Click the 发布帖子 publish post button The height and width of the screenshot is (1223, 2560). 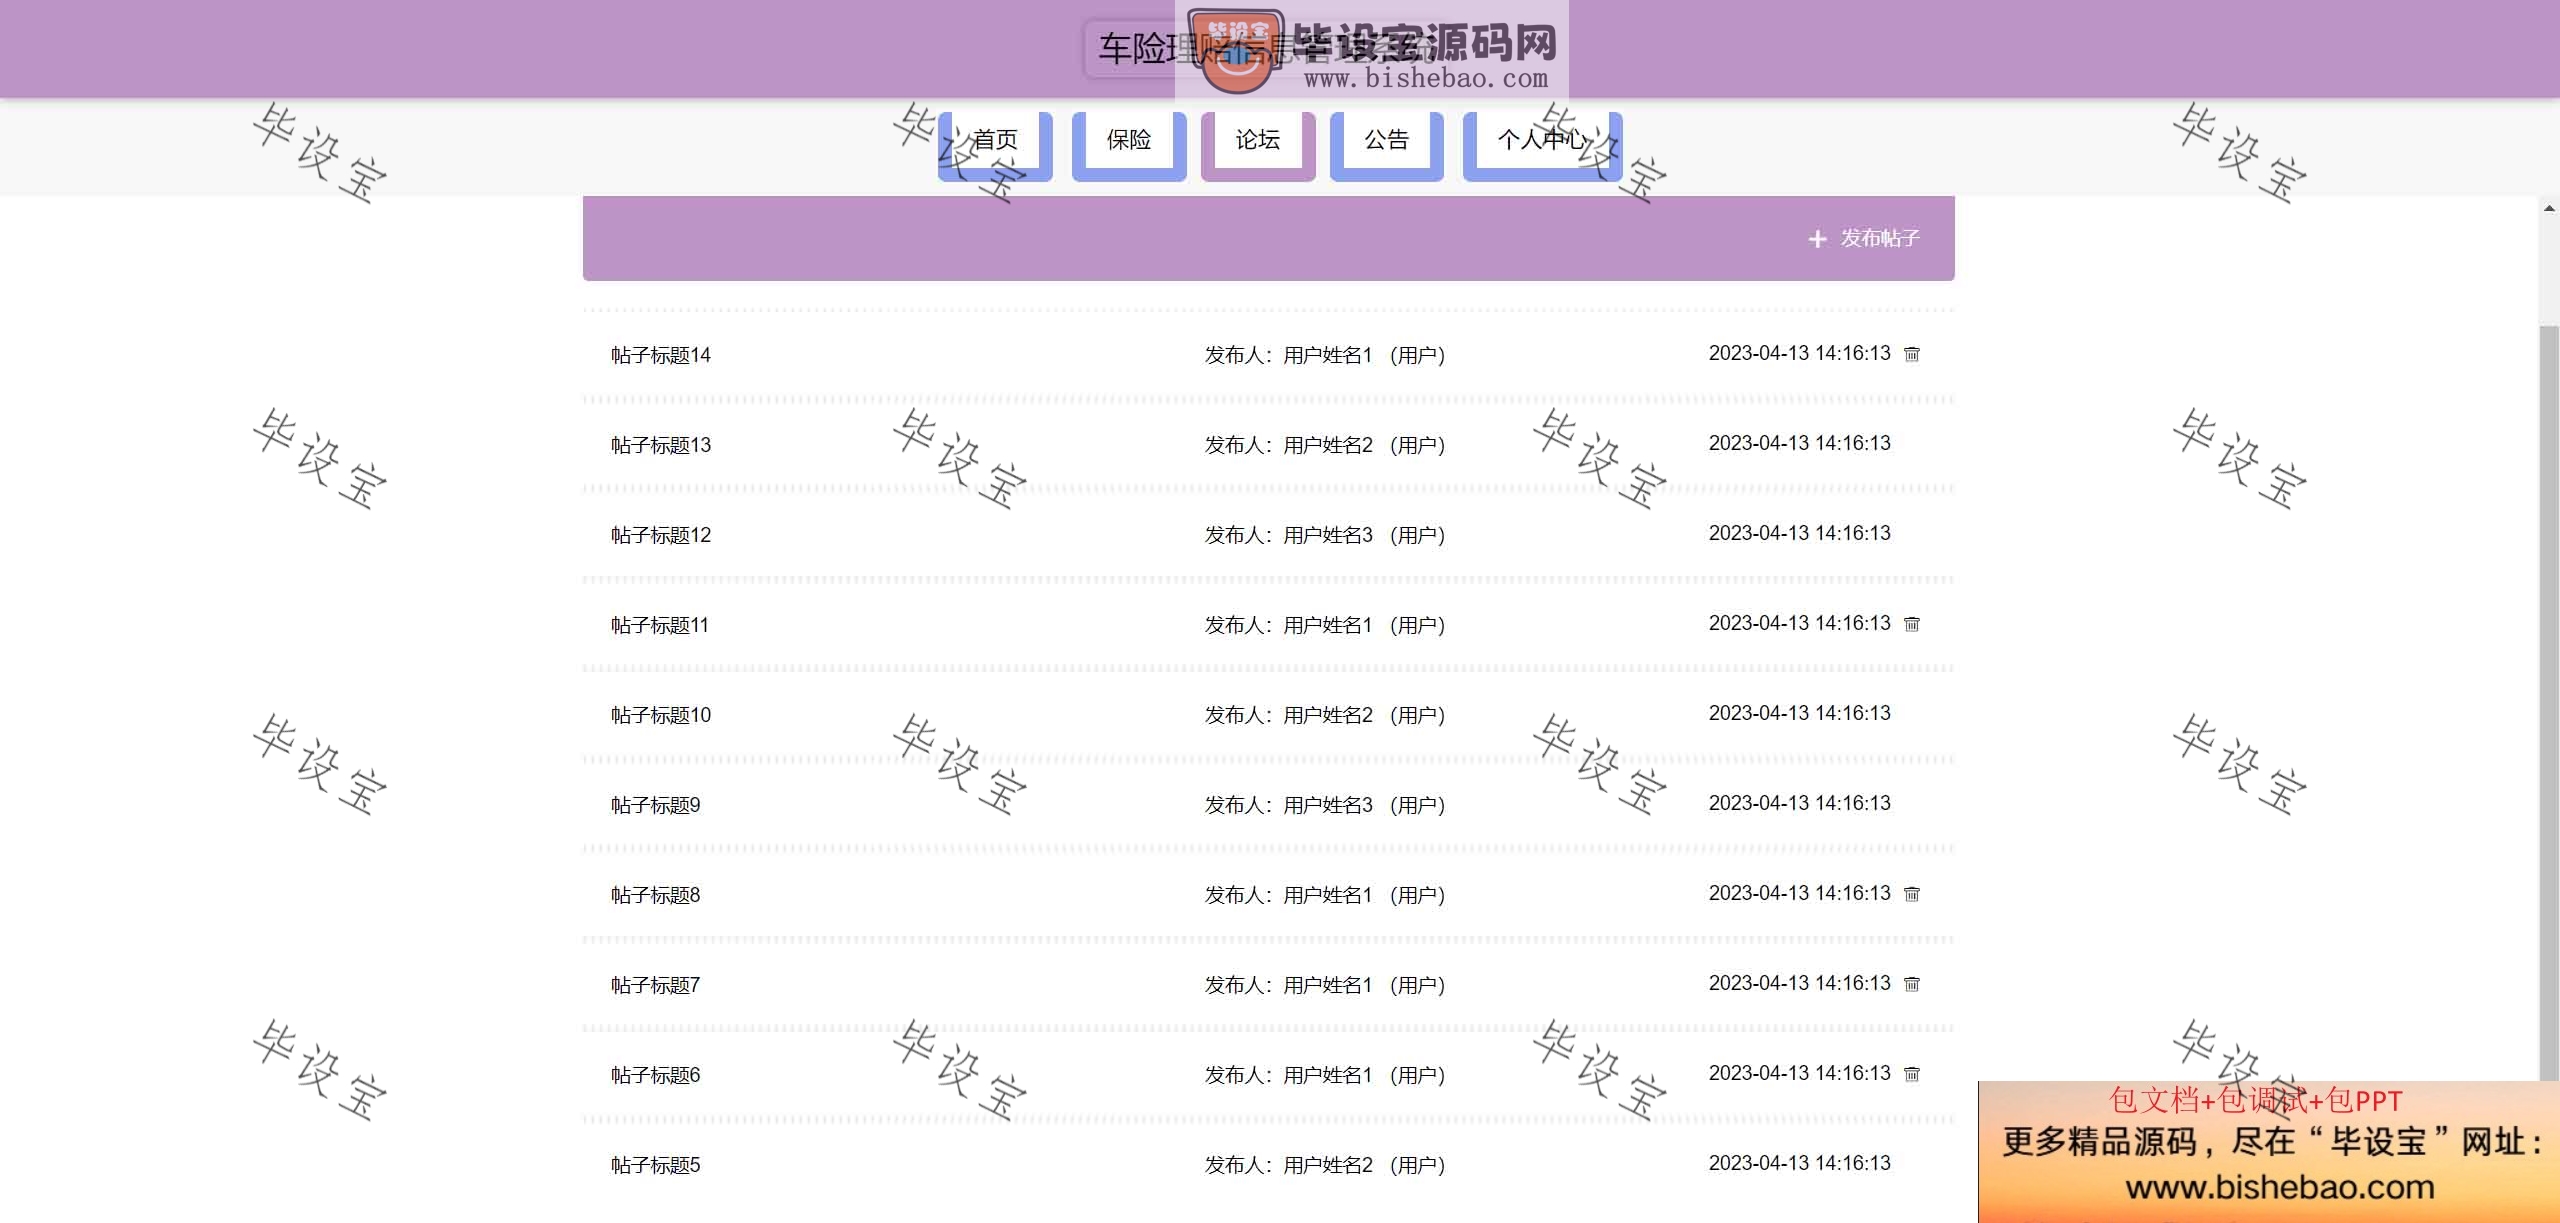1879,238
